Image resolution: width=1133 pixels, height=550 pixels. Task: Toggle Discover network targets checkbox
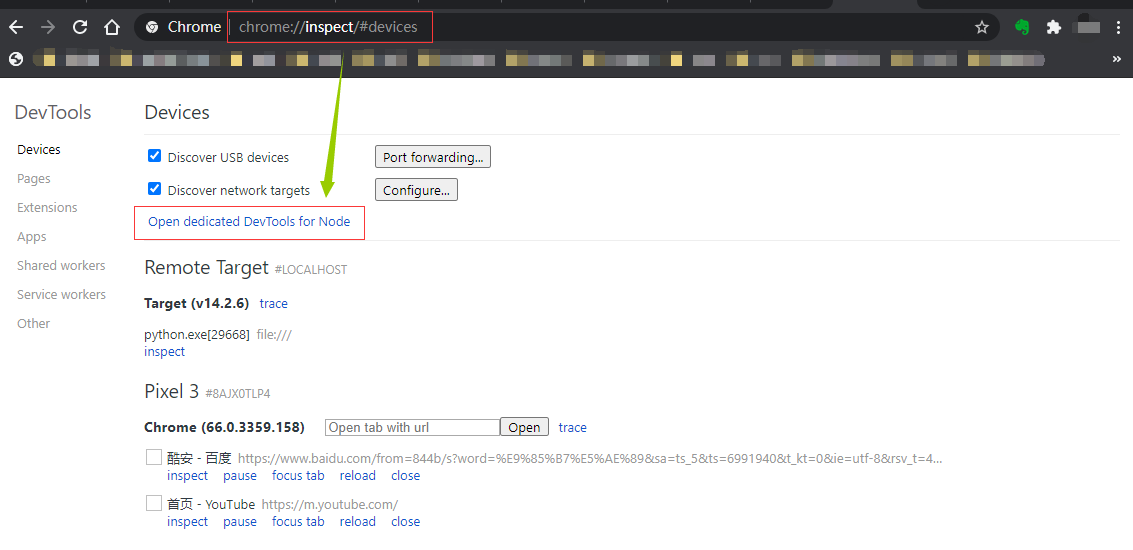tap(154, 189)
